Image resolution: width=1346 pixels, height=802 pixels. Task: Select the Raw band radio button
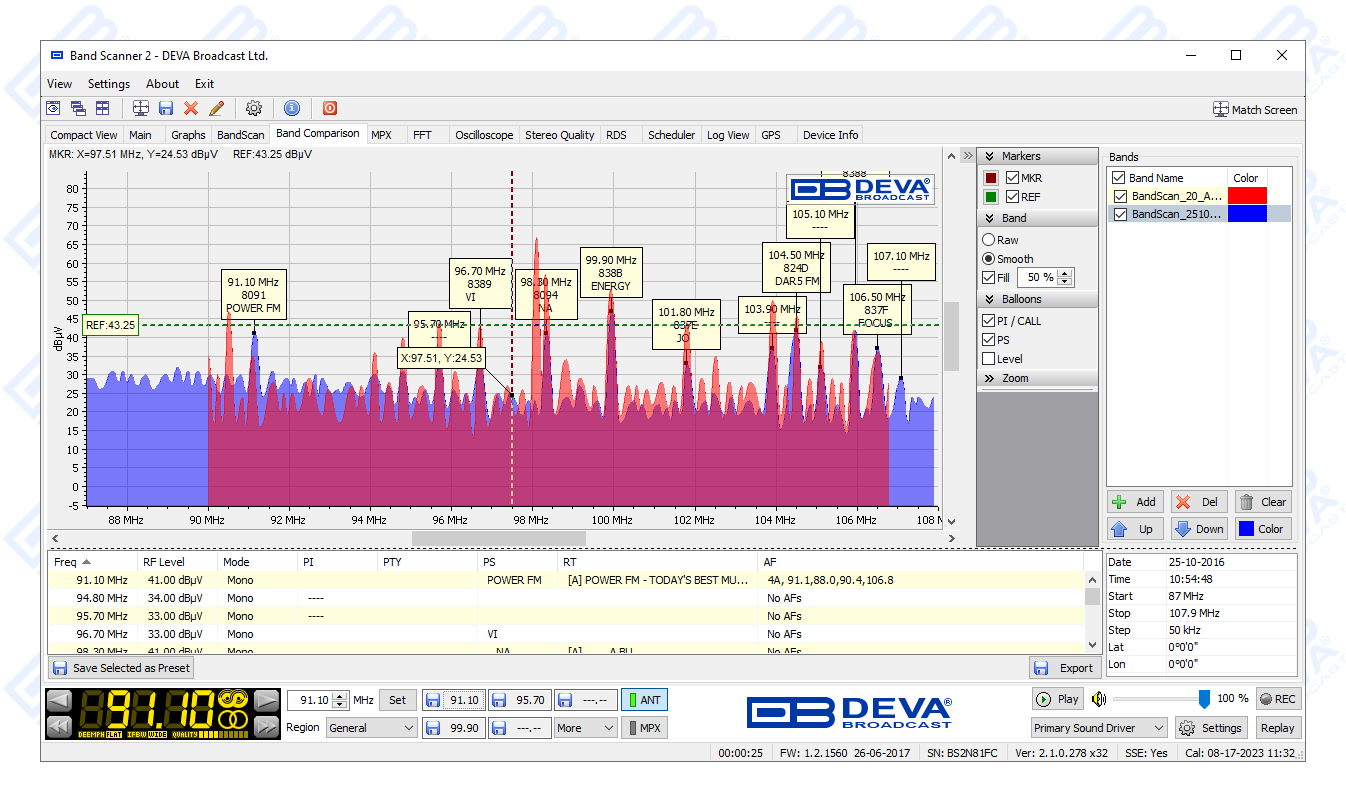989,240
